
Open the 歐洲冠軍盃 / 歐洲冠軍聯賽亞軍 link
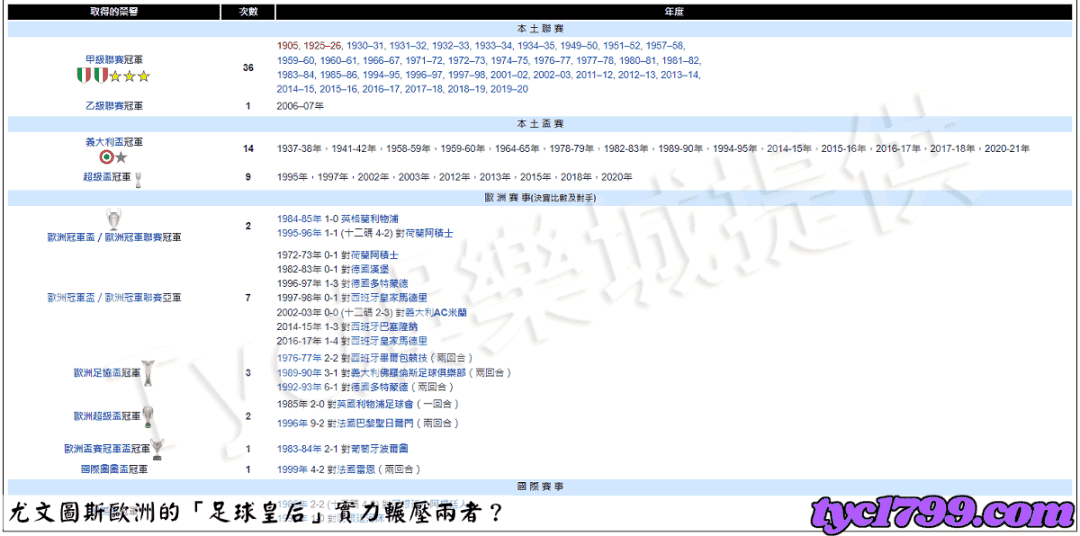(114, 298)
